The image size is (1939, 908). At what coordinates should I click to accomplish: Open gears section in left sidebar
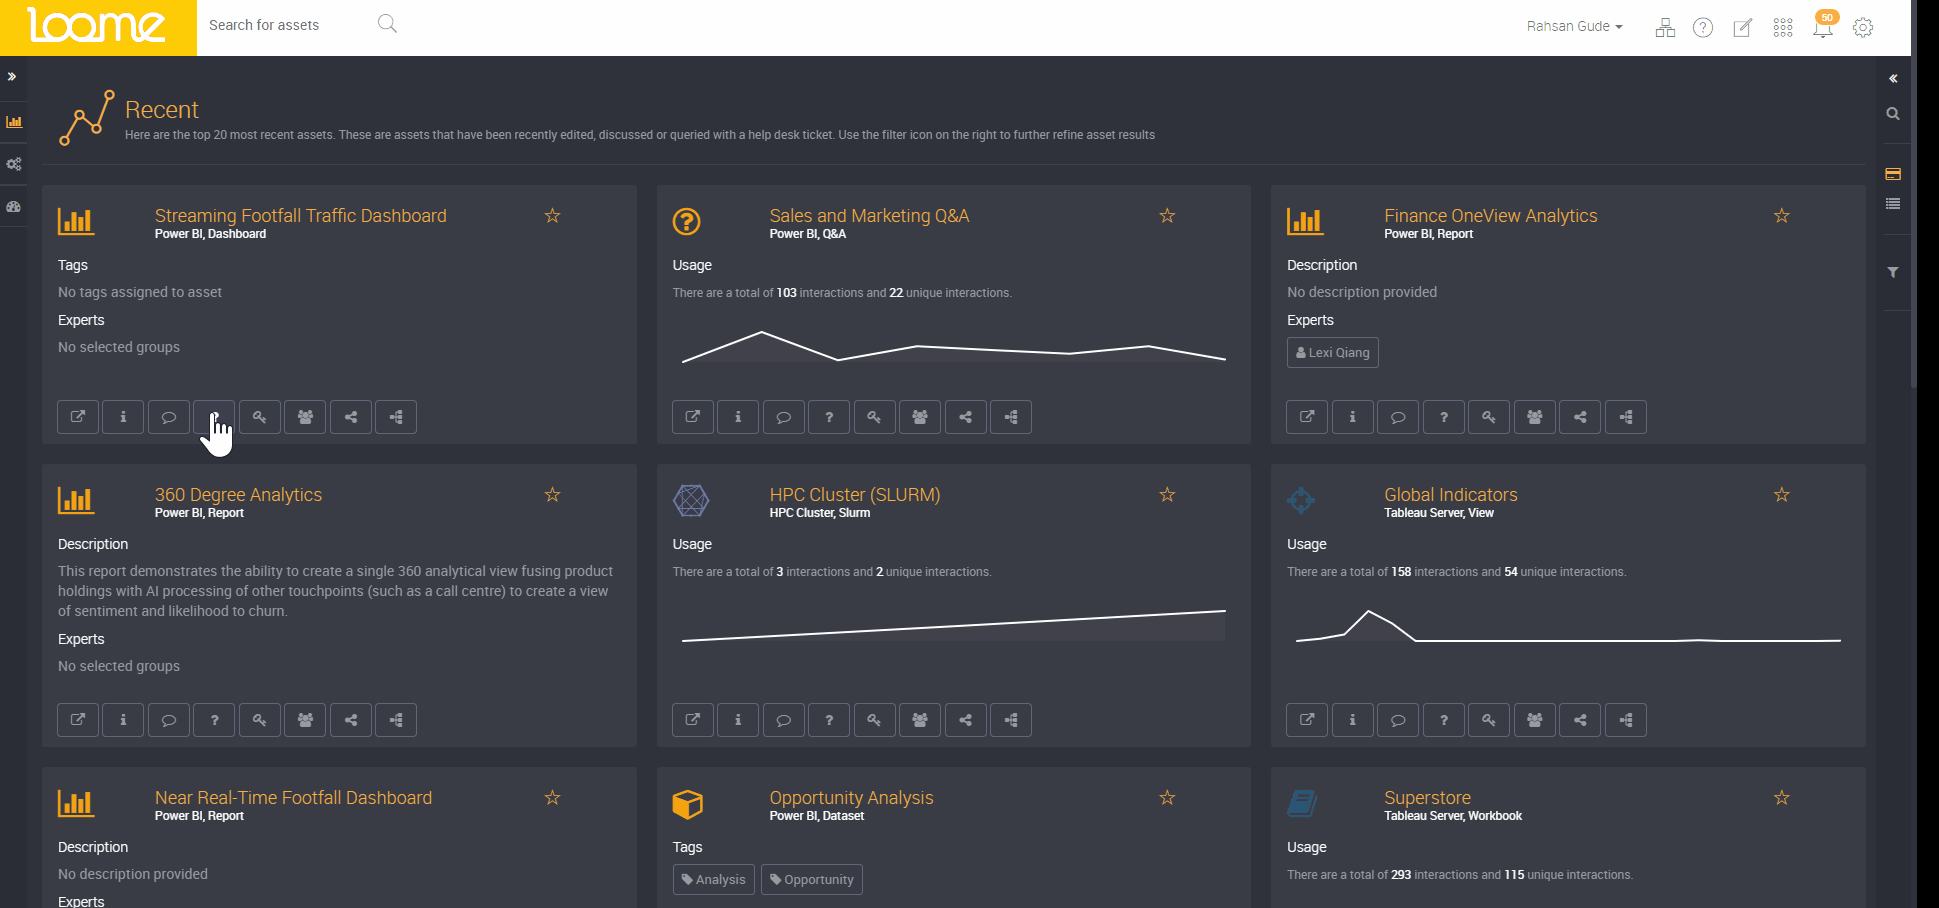pyautogui.click(x=14, y=164)
